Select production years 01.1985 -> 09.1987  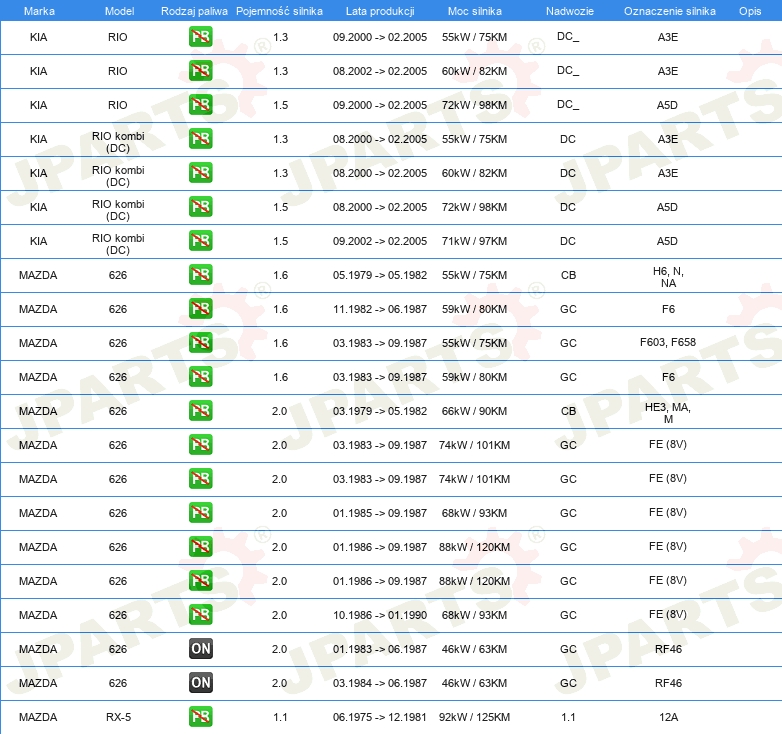(x=380, y=513)
